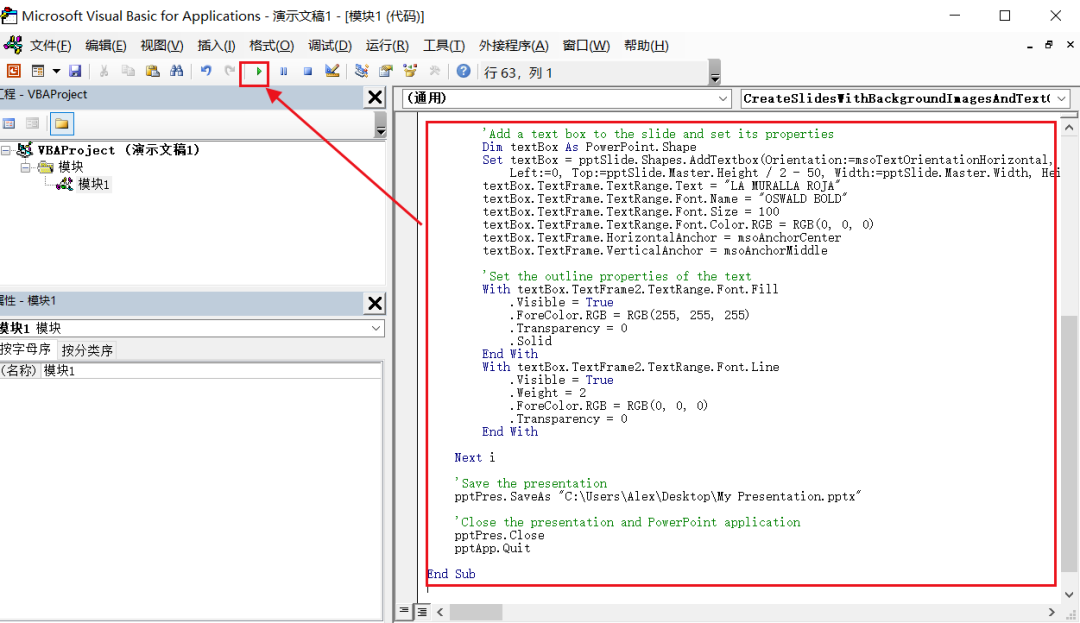Open Find with the binoculars icon
Image resolution: width=1080 pixels, height=623 pixels.
coord(176,71)
